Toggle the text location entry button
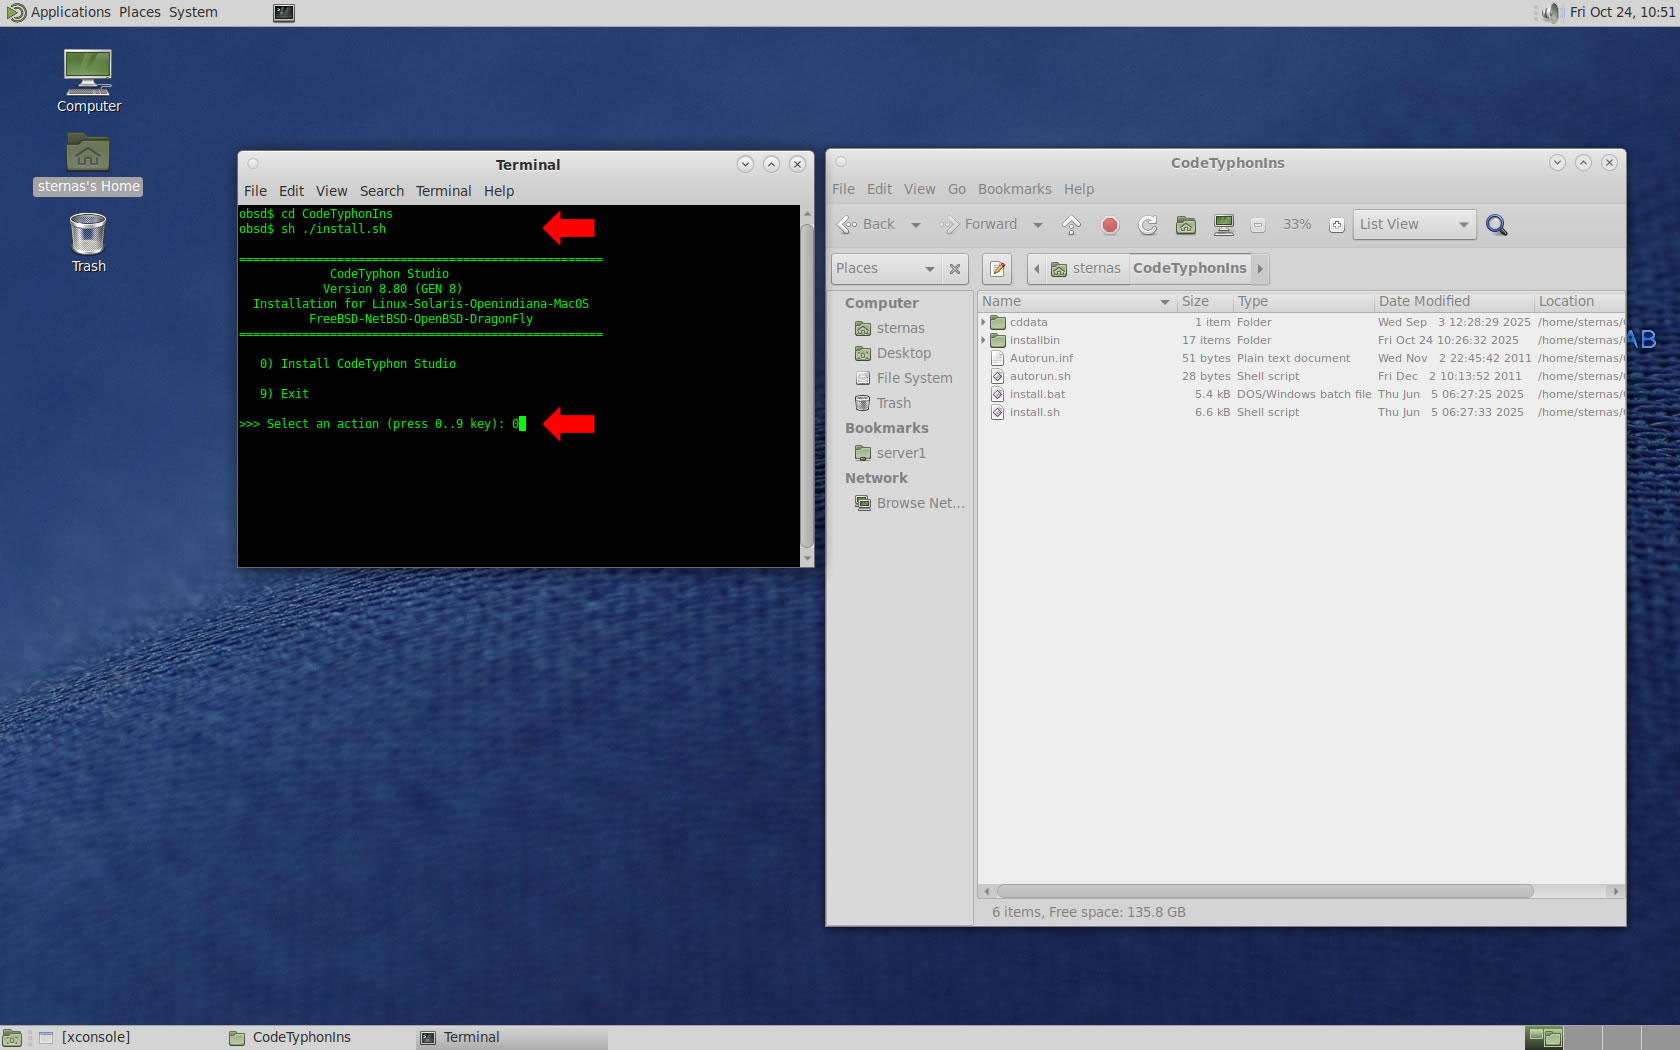Image resolution: width=1680 pixels, height=1050 pixels. click(997, 268)
